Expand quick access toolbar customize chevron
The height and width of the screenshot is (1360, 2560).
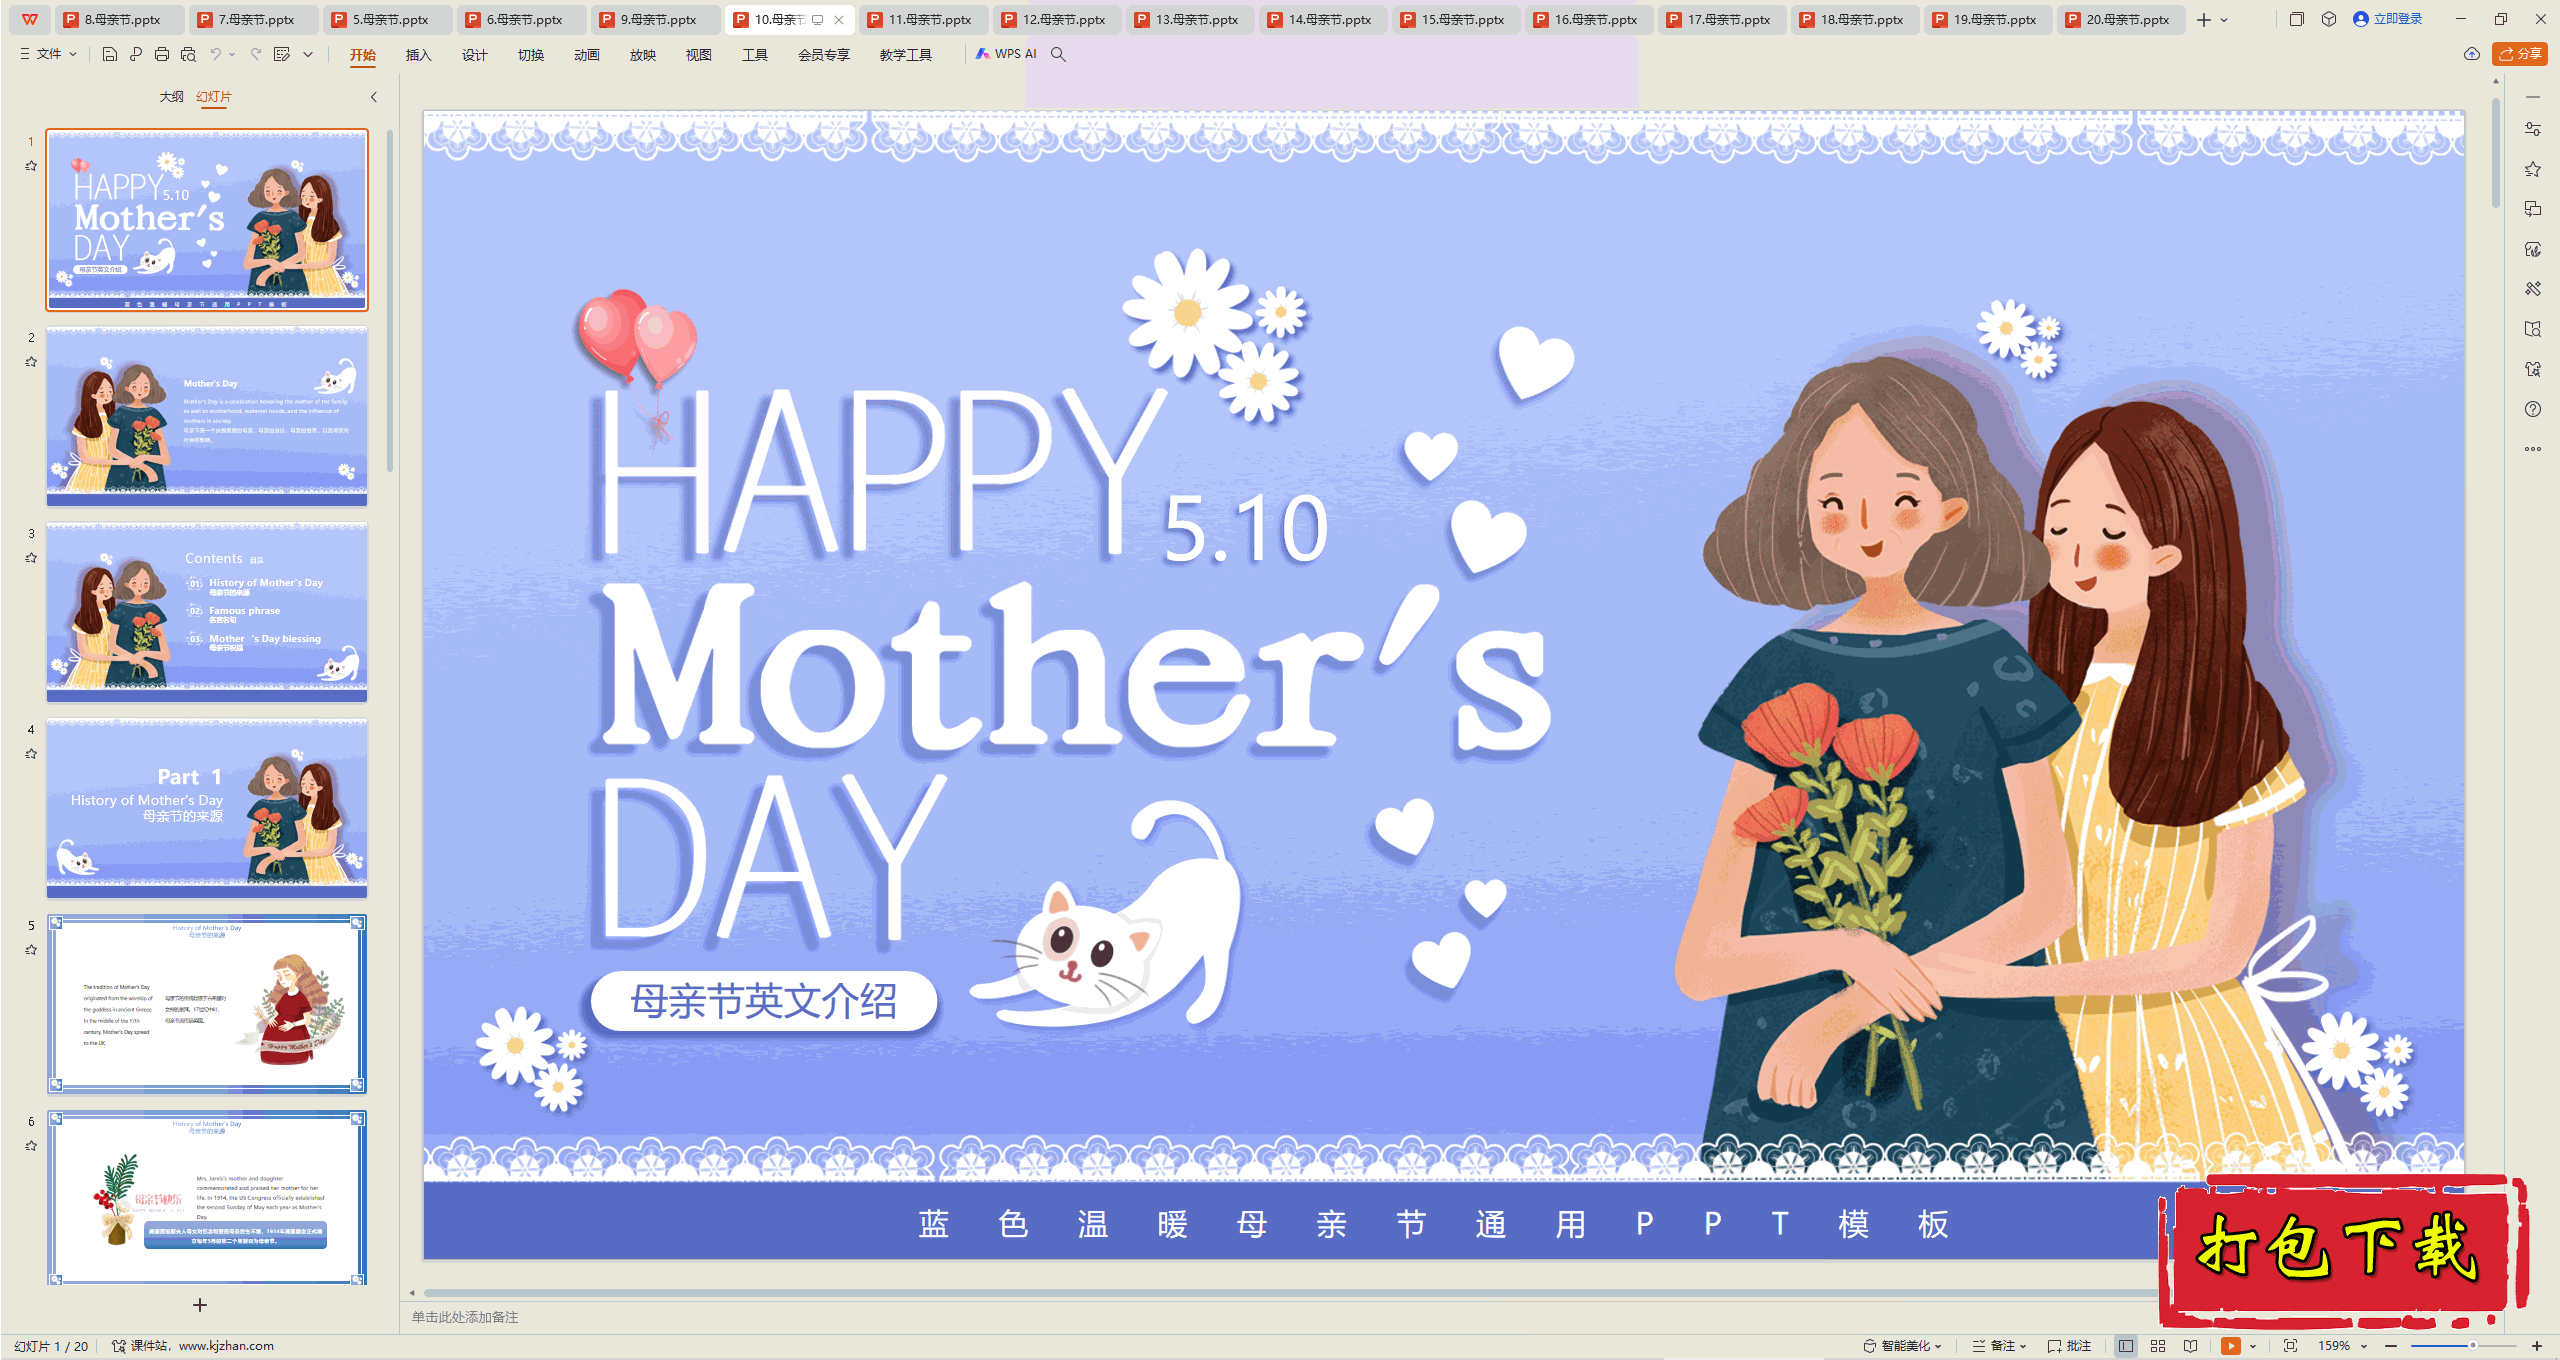pos(308,54)
